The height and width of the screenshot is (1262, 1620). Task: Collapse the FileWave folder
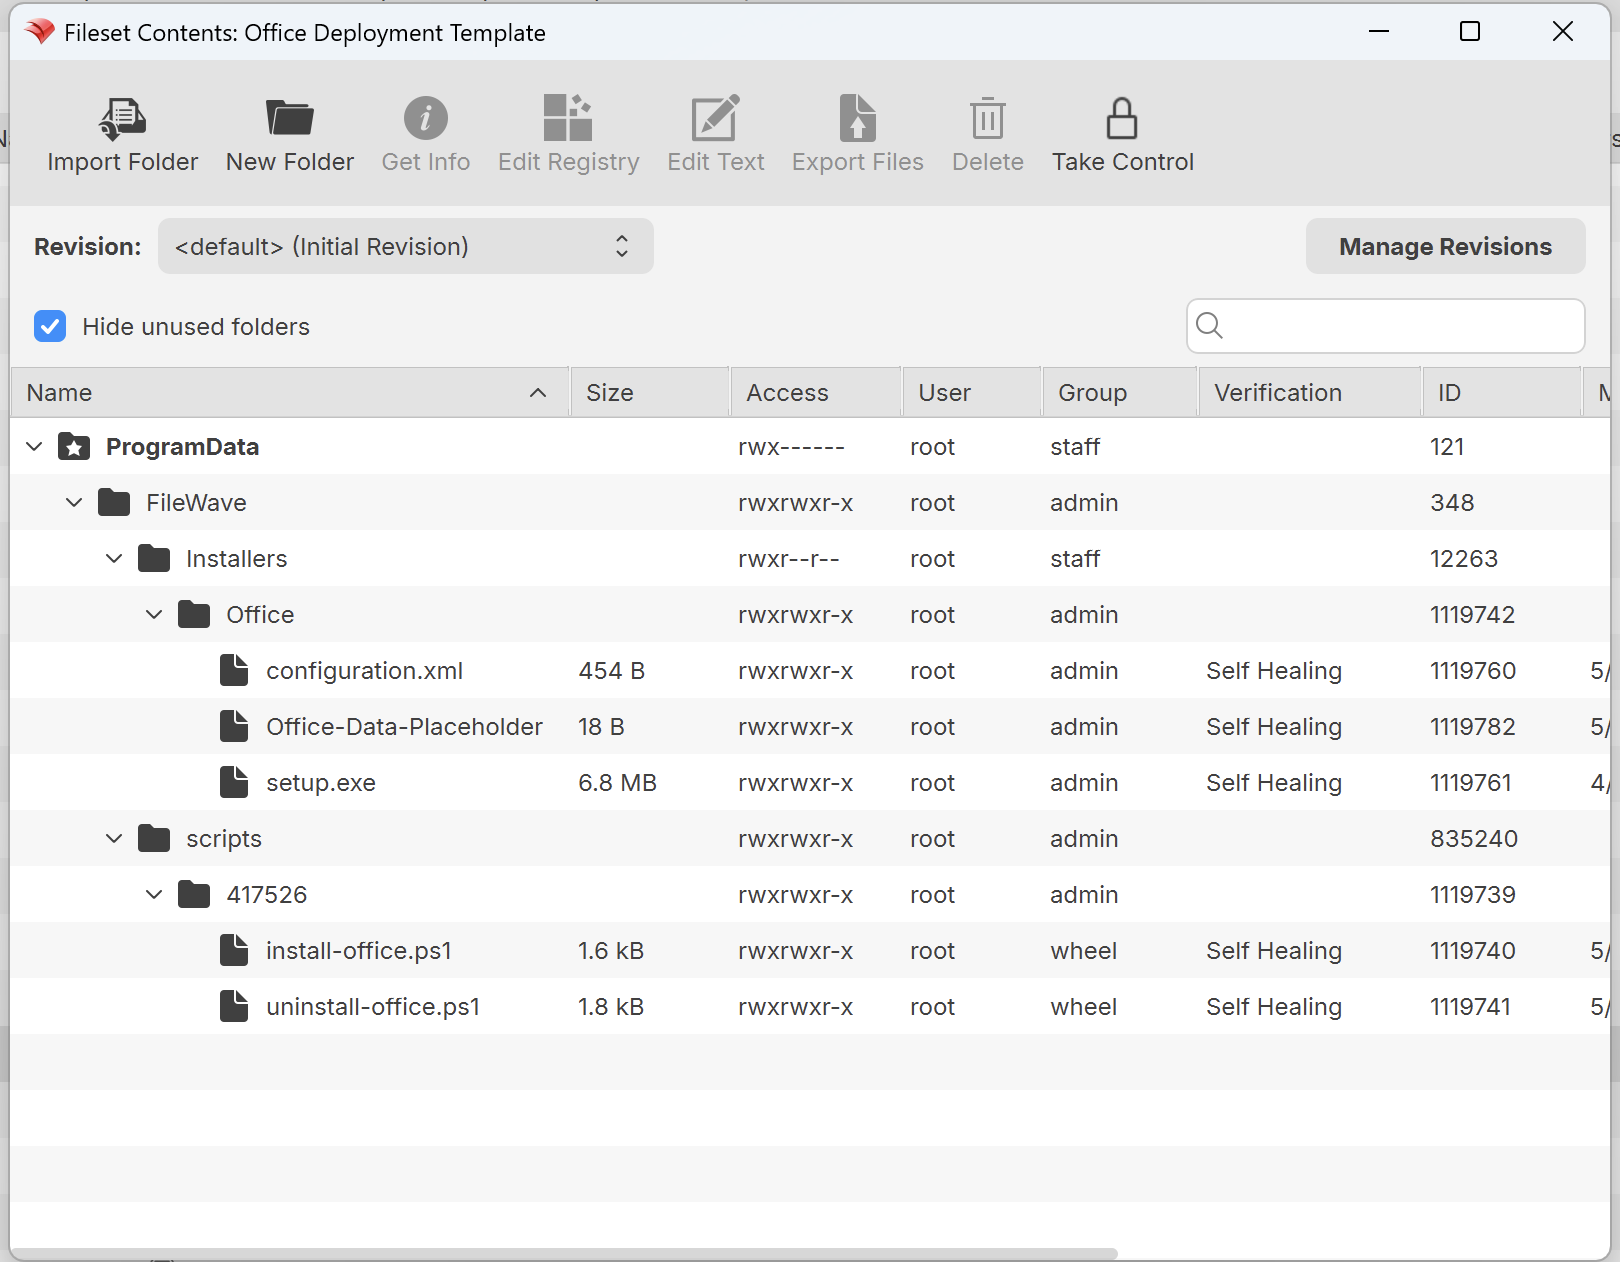pos(74,503)
